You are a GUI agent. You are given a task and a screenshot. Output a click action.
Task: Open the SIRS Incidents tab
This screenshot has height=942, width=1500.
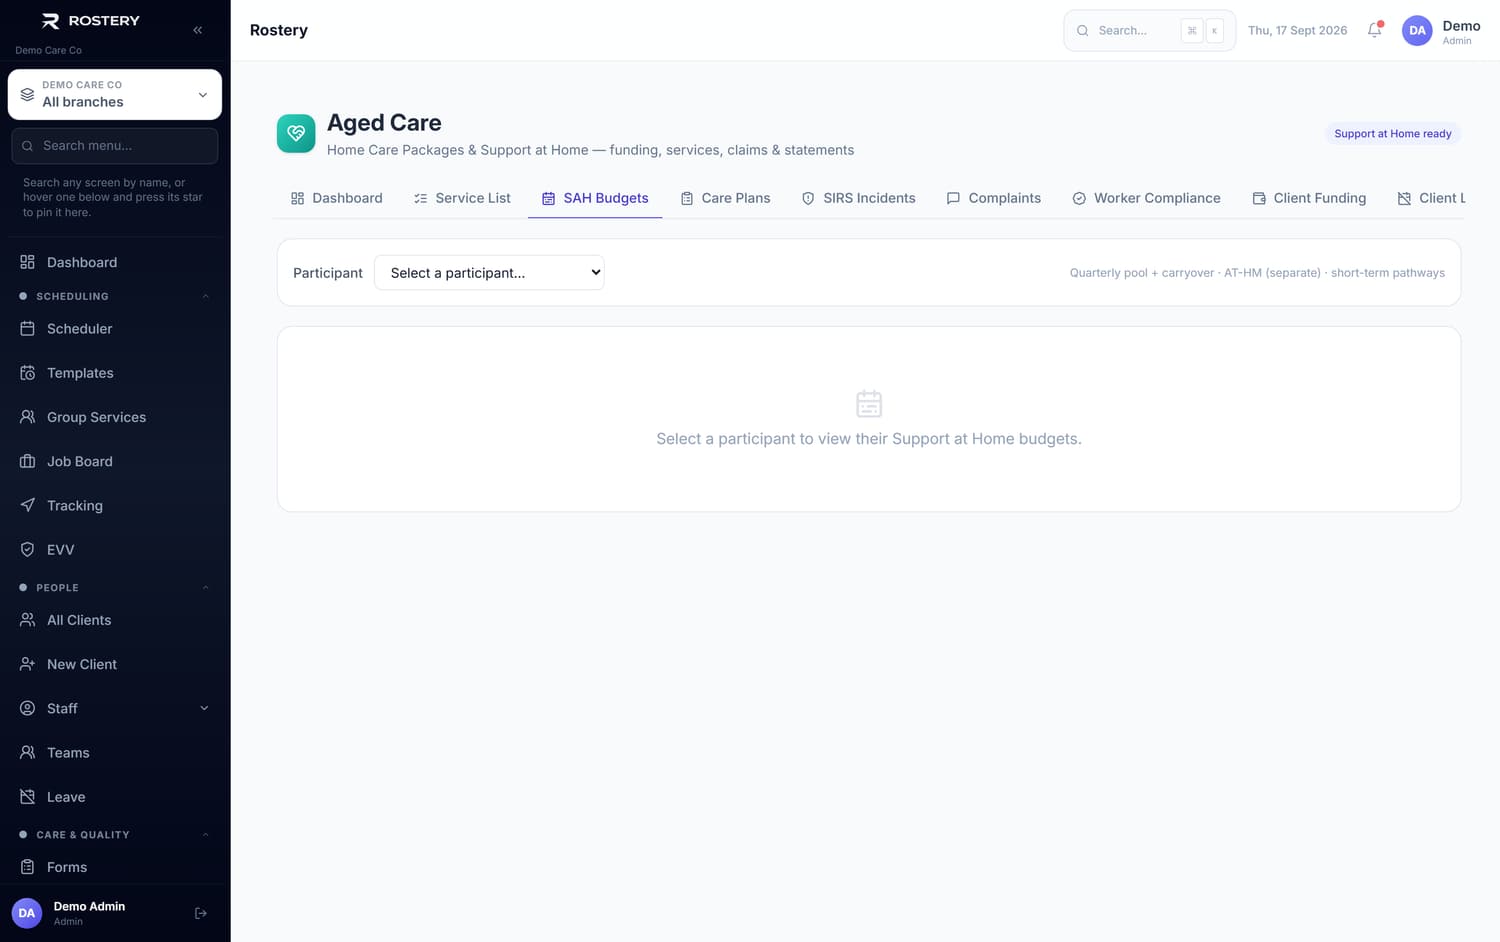[858, 198]
